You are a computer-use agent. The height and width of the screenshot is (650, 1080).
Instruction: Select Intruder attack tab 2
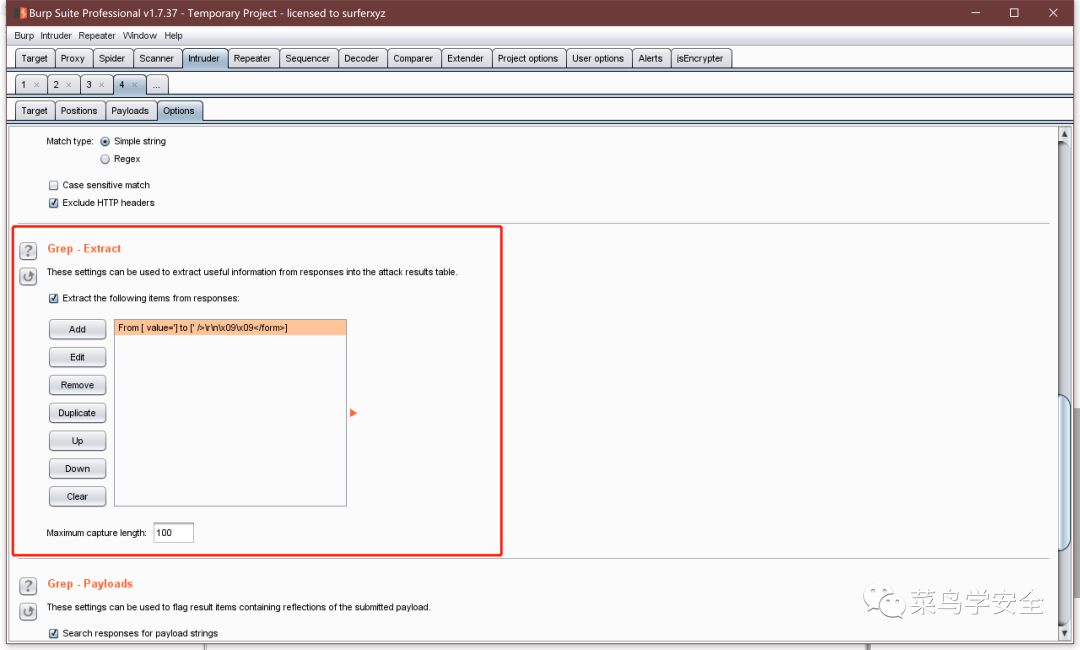tap(56, 85)
